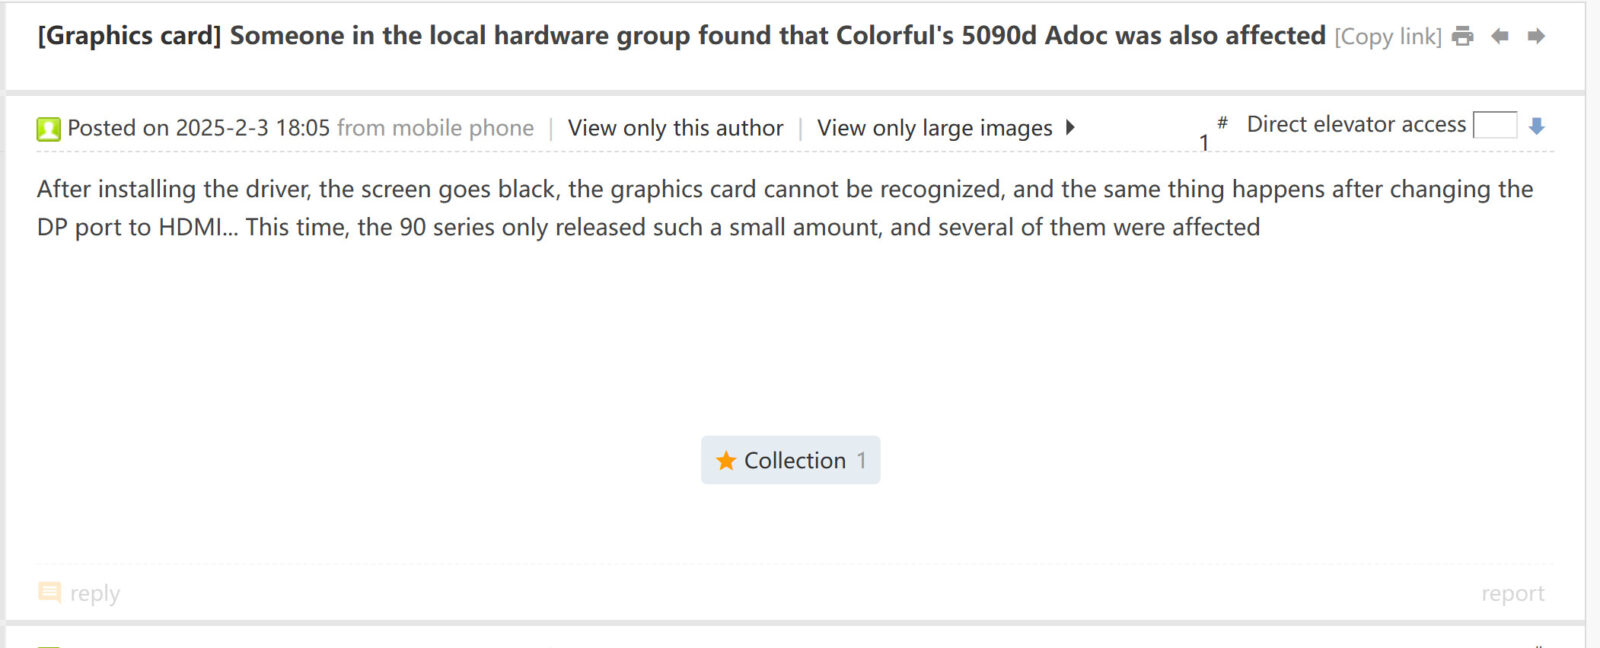Click the reply text link

(x=95, y=594)
